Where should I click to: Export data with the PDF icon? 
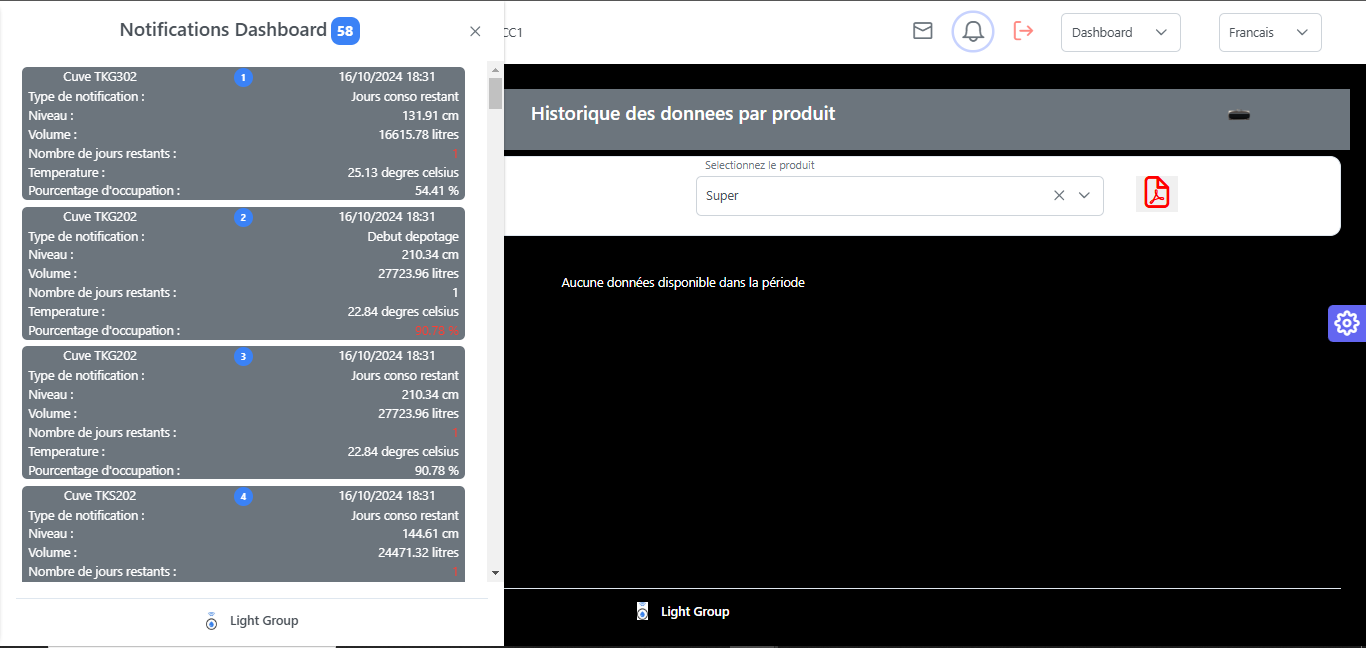(1157, 193)
